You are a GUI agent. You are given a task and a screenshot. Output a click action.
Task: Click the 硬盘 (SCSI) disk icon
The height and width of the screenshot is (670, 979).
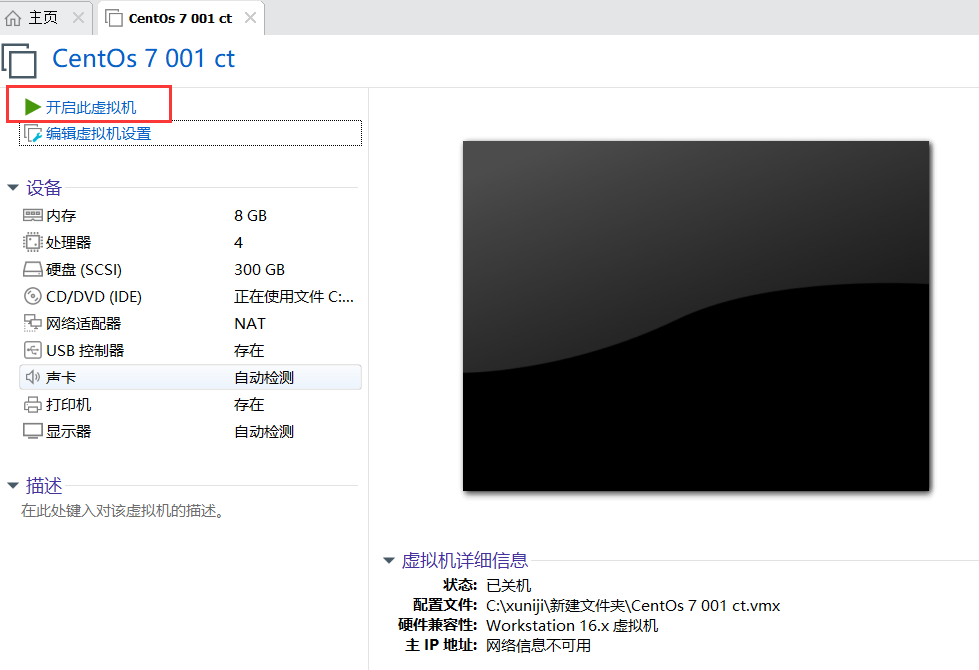tap(32, 269)
